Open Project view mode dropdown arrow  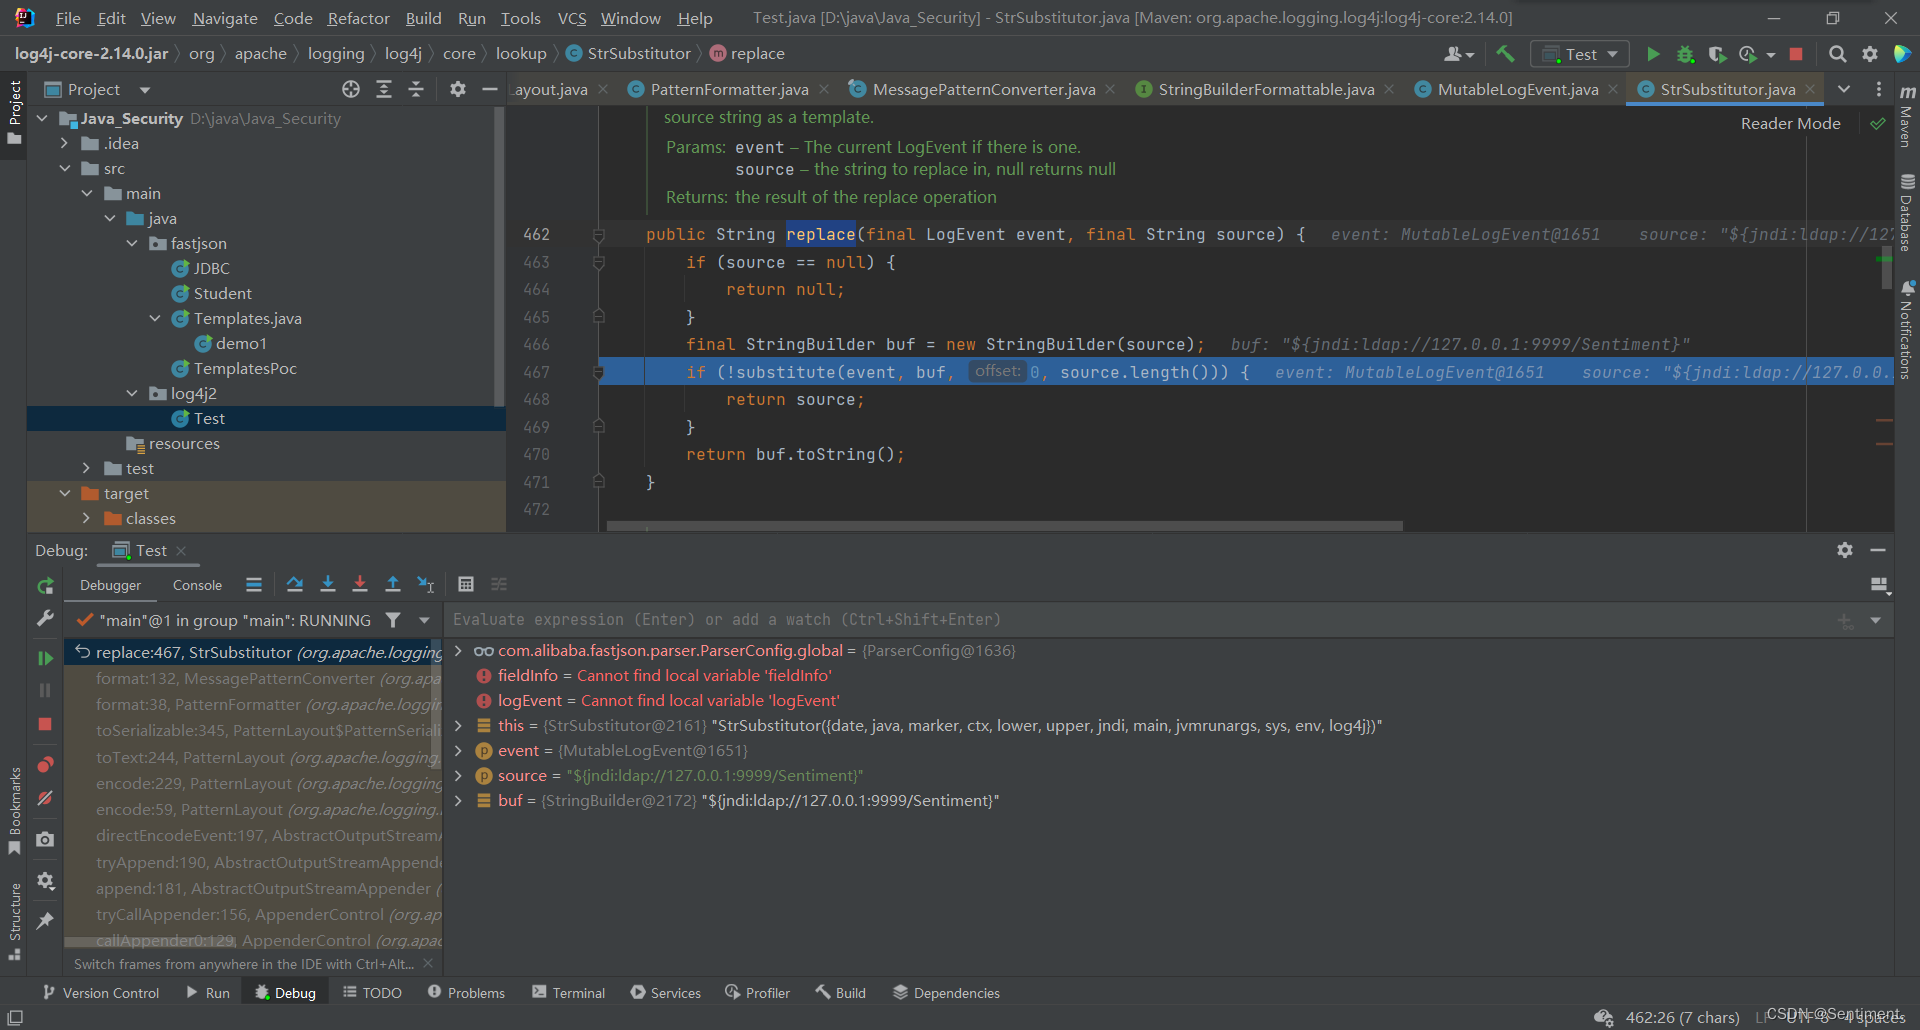145,90
